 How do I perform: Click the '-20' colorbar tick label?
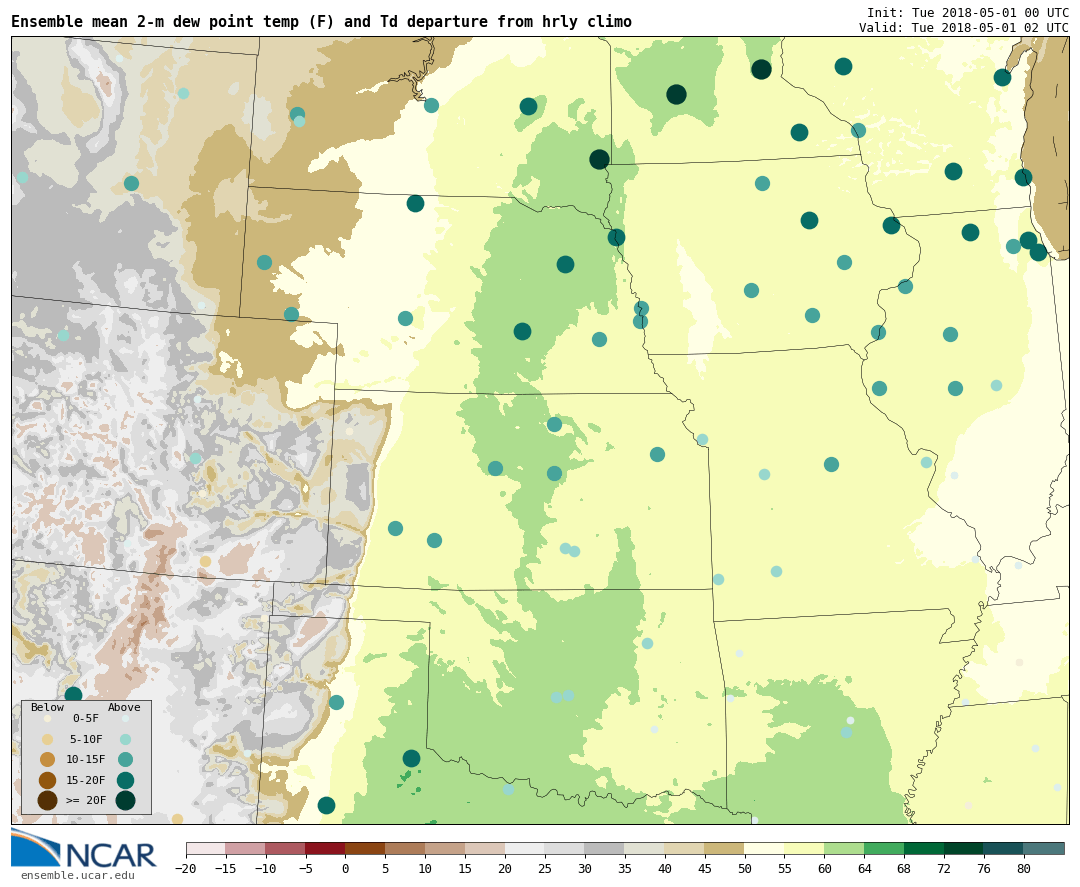[186, 868]
